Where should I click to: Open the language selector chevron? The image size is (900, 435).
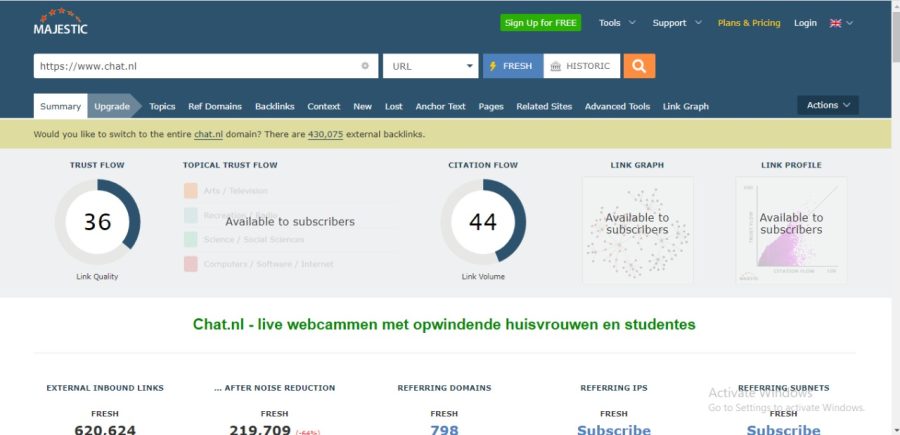849,23
